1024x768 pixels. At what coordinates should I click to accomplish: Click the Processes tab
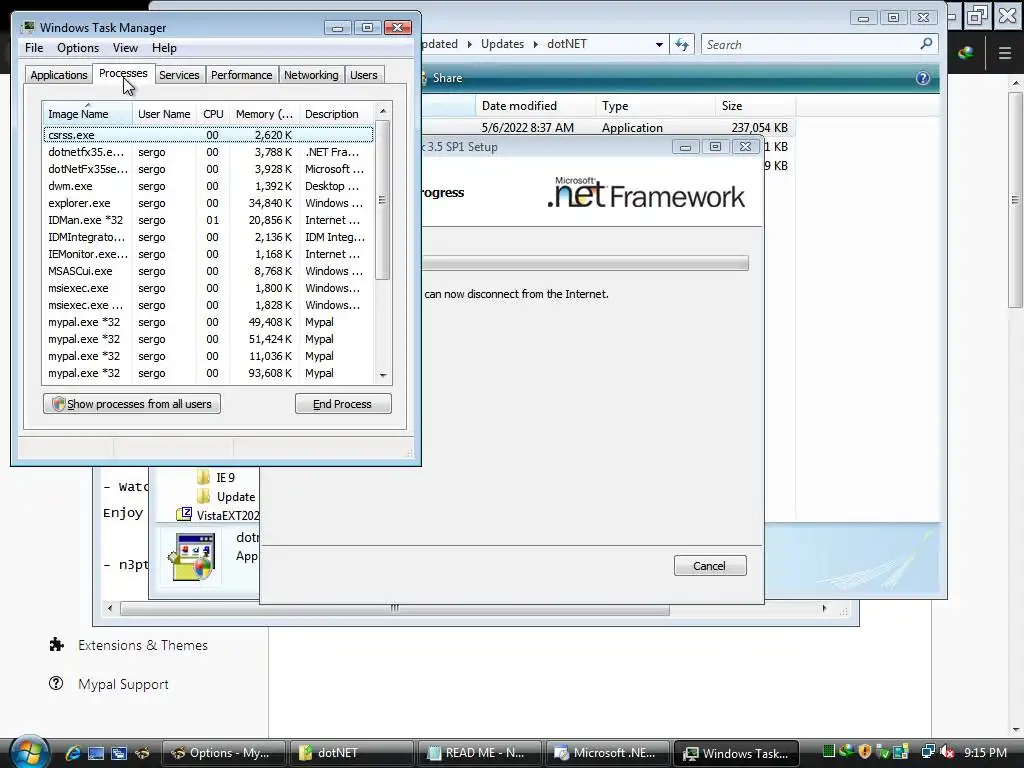coord(123,73)
